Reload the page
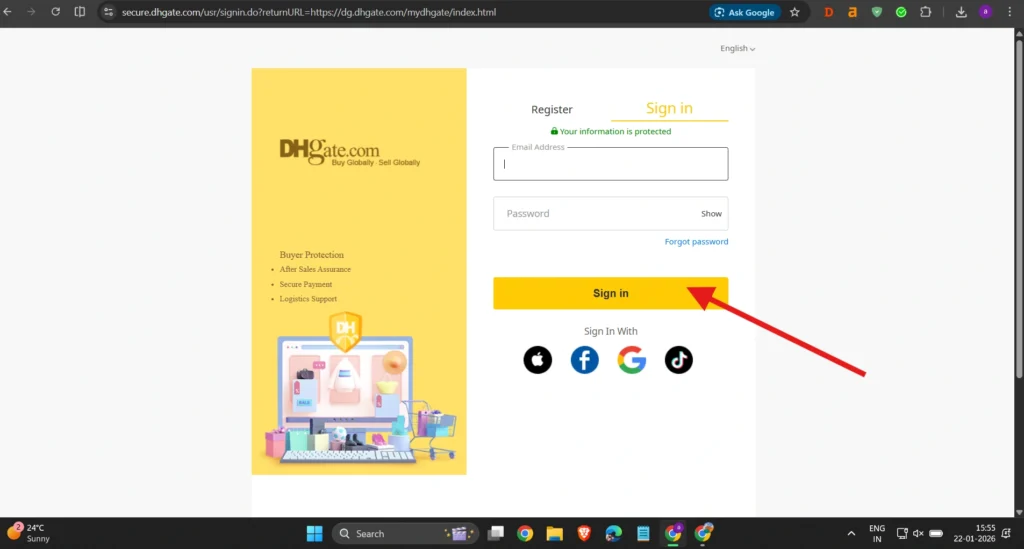The image size is (1024, 549). 56,12
